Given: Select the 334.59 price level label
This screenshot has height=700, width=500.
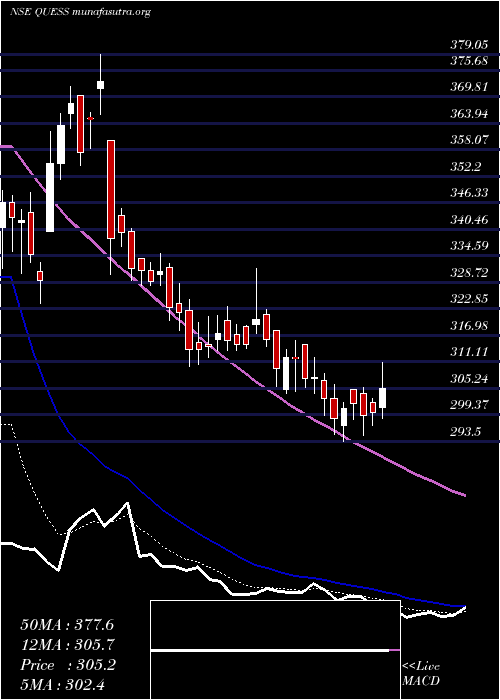Looking at the screenshot, I should [x=469, y=246].
